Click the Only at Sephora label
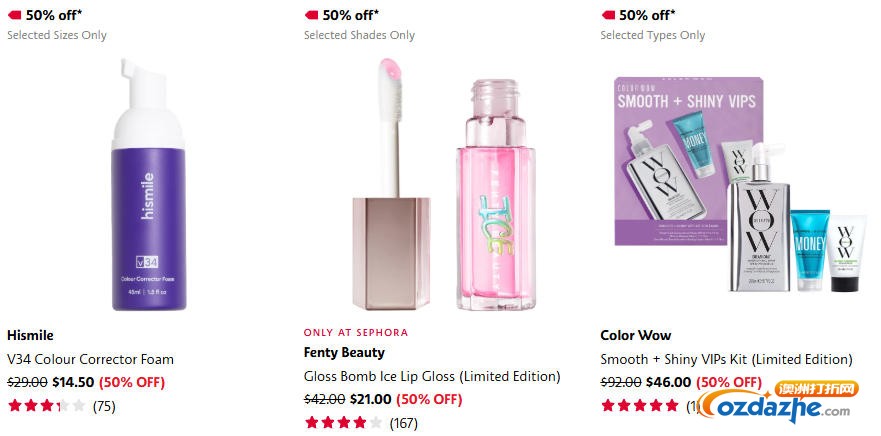The height and width of the screenshot is (436, 881). point(356,332)
